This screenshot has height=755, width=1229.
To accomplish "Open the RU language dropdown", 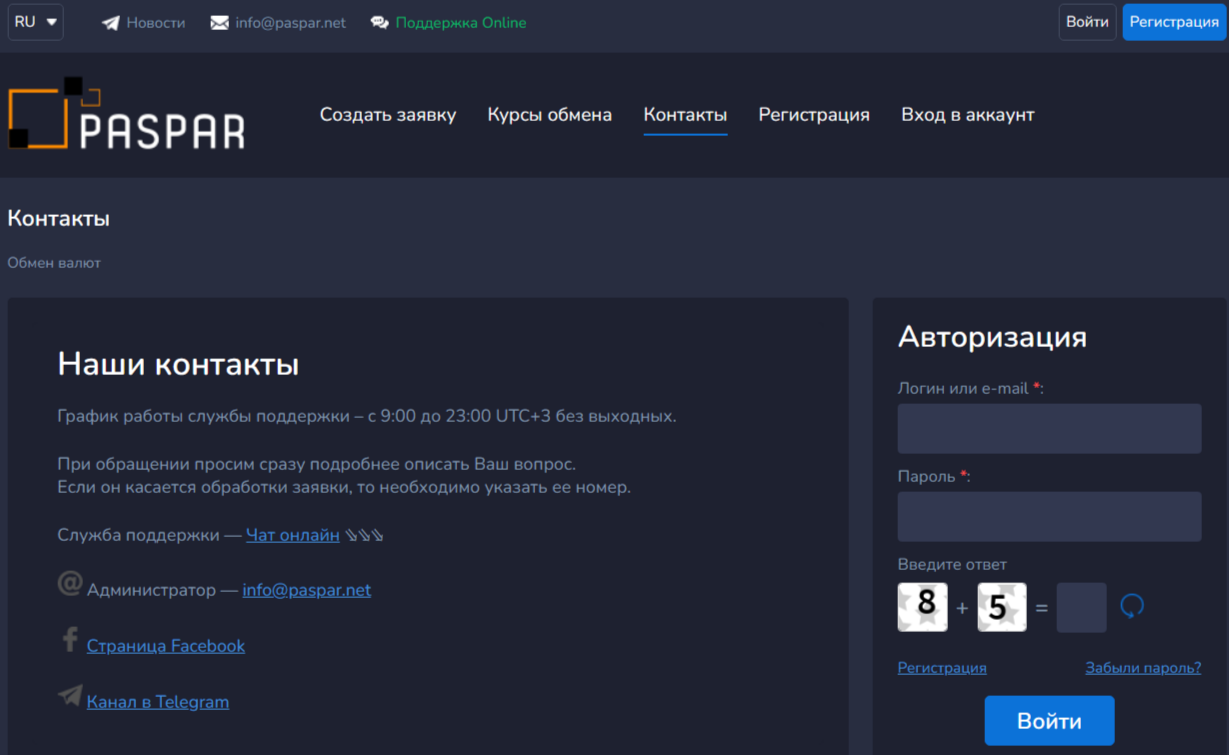I will coord(36,22).
